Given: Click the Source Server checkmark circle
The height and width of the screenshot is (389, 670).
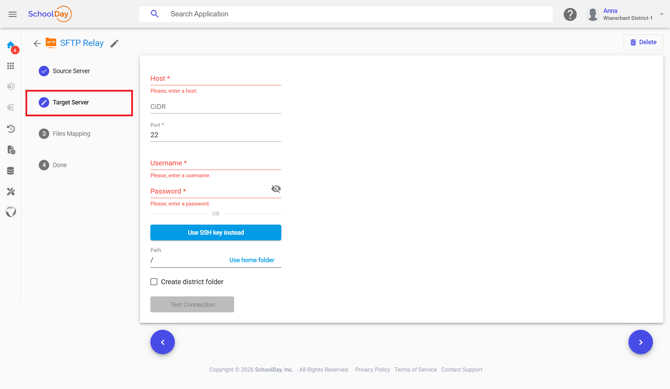Looking at the screenshot, I should point(44,71).
